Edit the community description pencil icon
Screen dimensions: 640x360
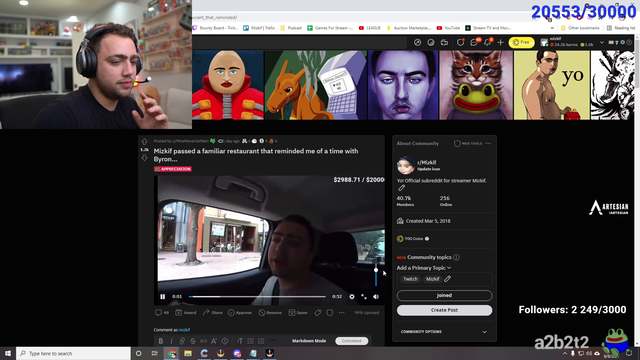pos(401,188)
